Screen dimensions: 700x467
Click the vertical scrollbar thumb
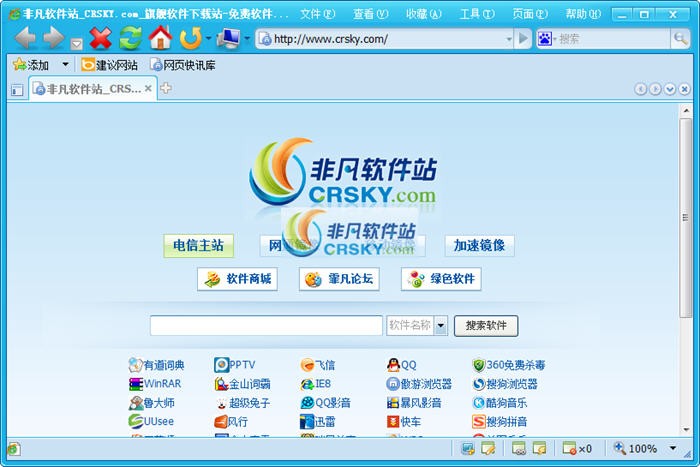(x=686, y=218)
